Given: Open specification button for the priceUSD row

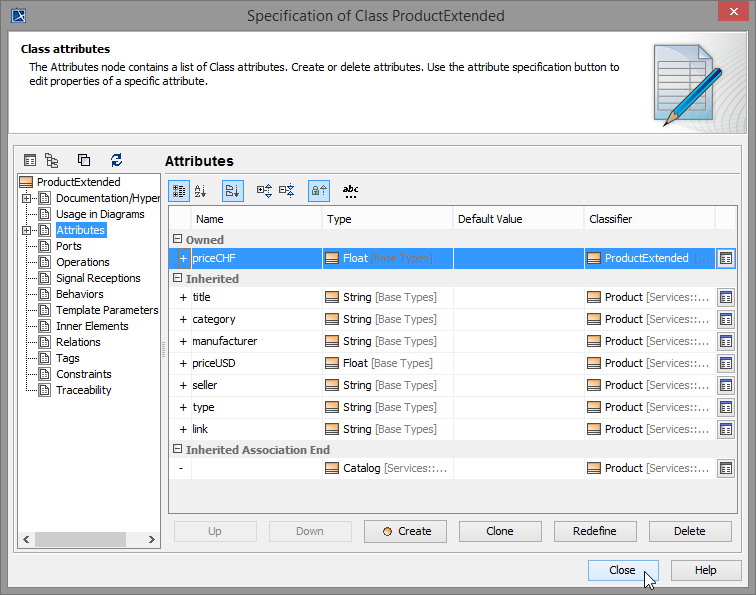Looking at the screenshot, I should tap(726, 364).
